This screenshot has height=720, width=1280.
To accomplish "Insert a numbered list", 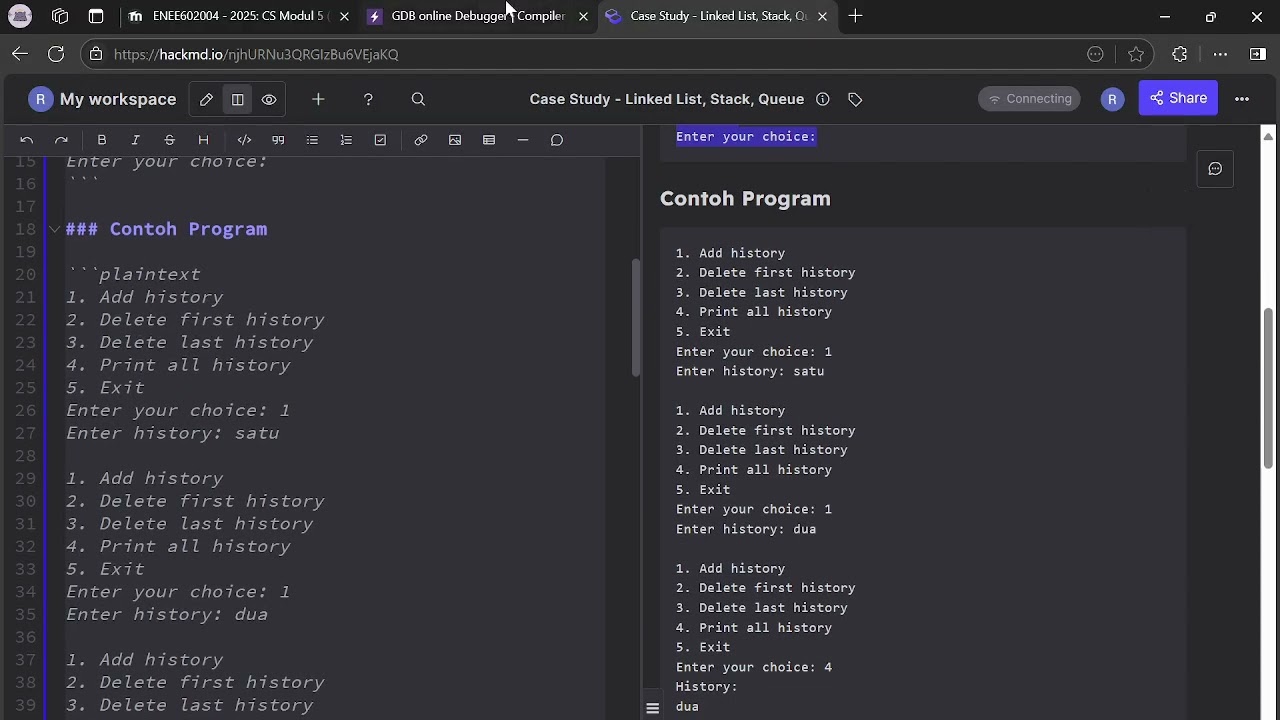I will click(346, 140).
